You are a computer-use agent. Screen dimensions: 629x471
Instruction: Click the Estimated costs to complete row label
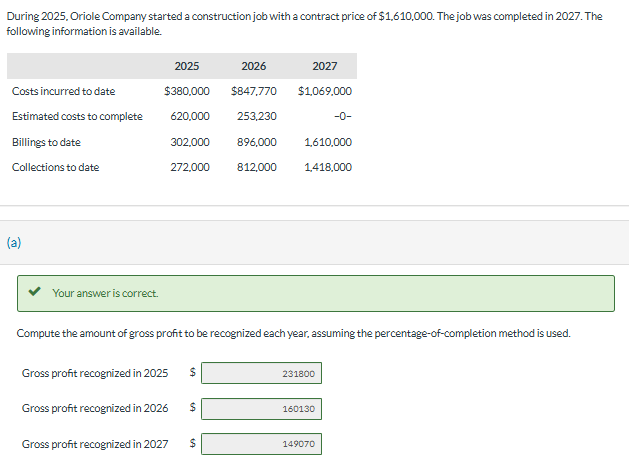(x=77, y=116)
